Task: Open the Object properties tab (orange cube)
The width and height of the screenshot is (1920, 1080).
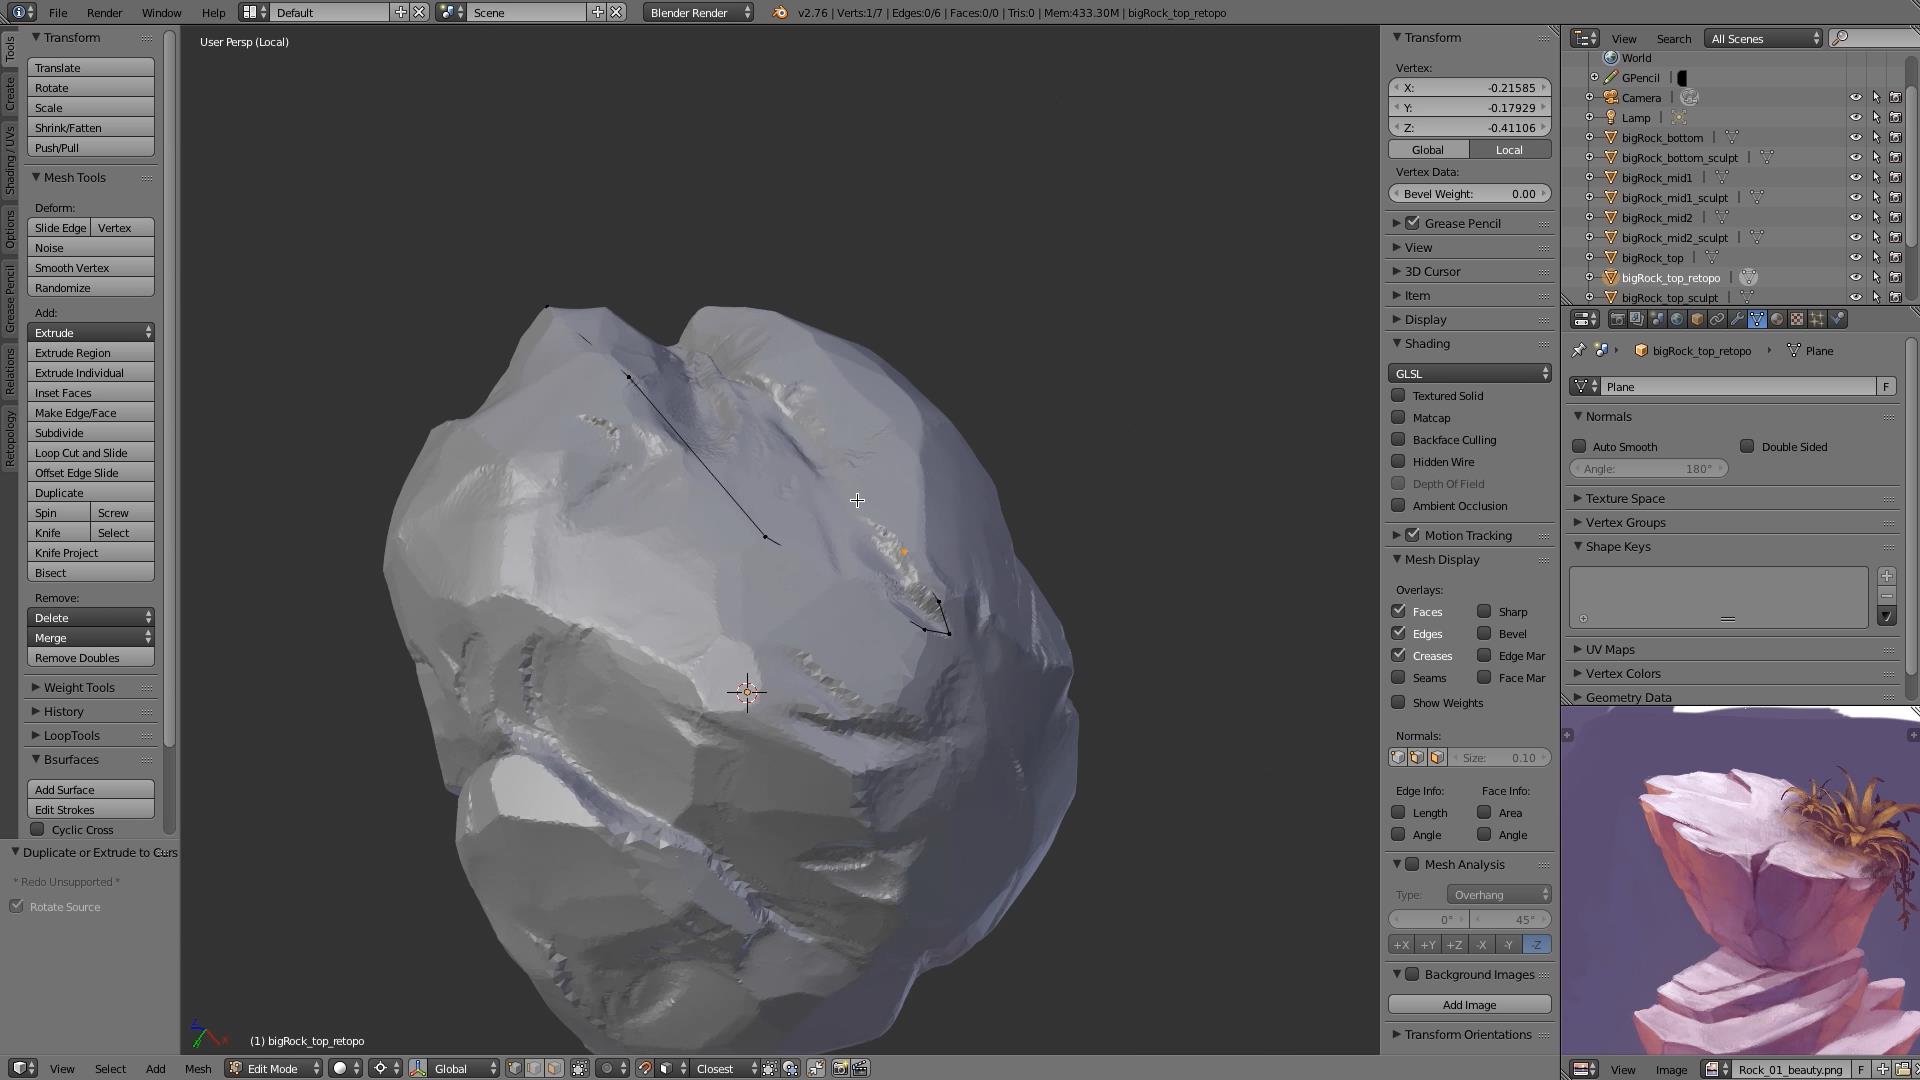Action: (x=1697, y=319)
